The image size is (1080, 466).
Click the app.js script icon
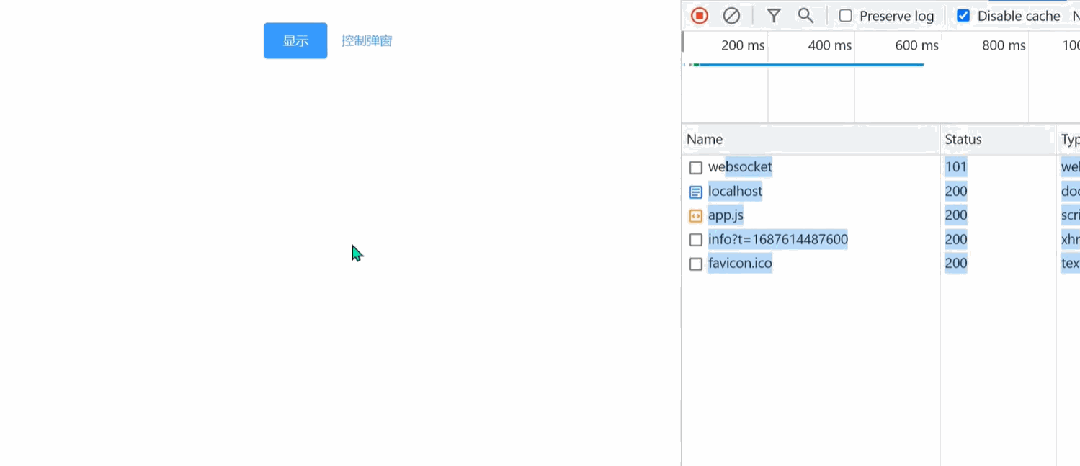696,216
